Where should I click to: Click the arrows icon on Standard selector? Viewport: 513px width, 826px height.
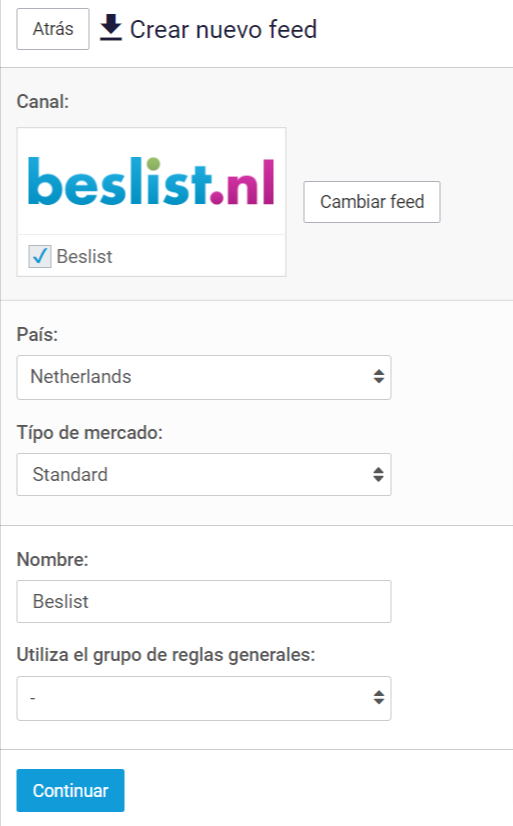pyautogui.click(x=379, y=474)
